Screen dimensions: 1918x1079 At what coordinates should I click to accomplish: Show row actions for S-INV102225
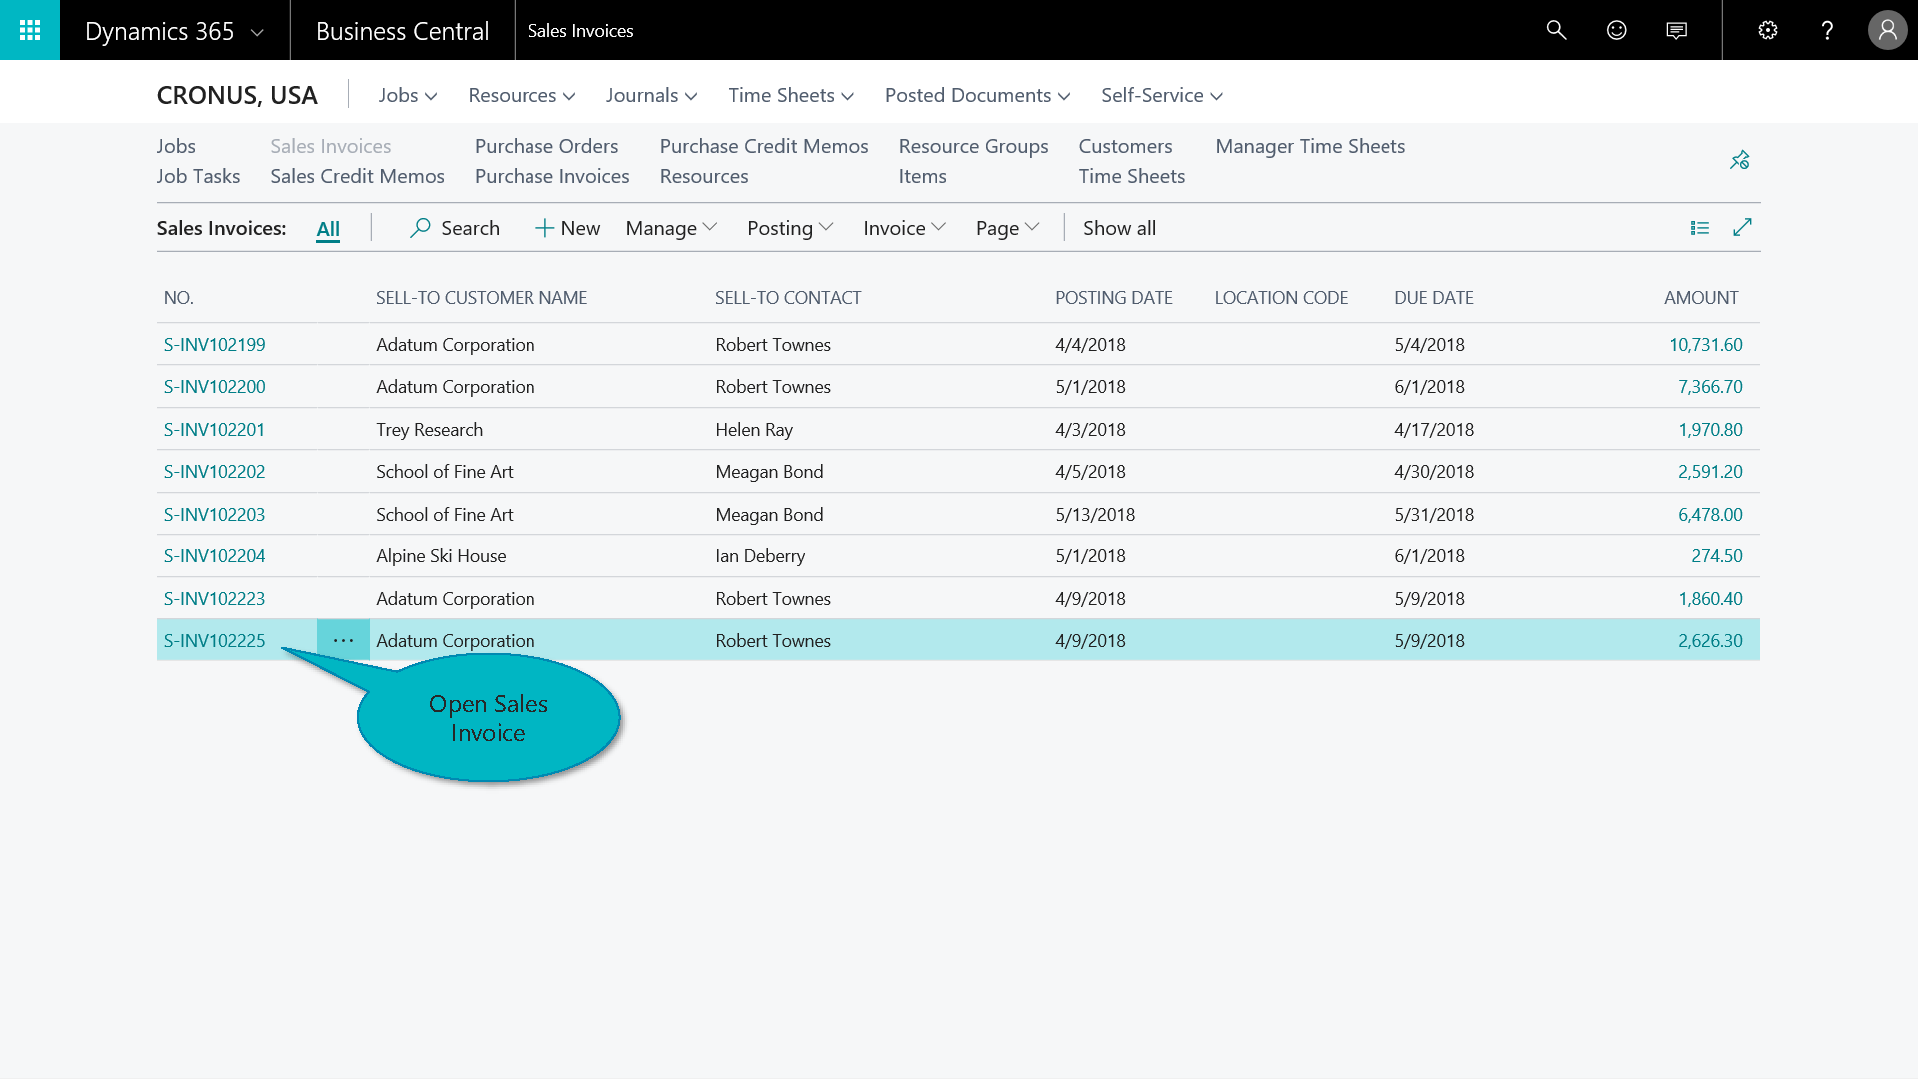[343, 640]
